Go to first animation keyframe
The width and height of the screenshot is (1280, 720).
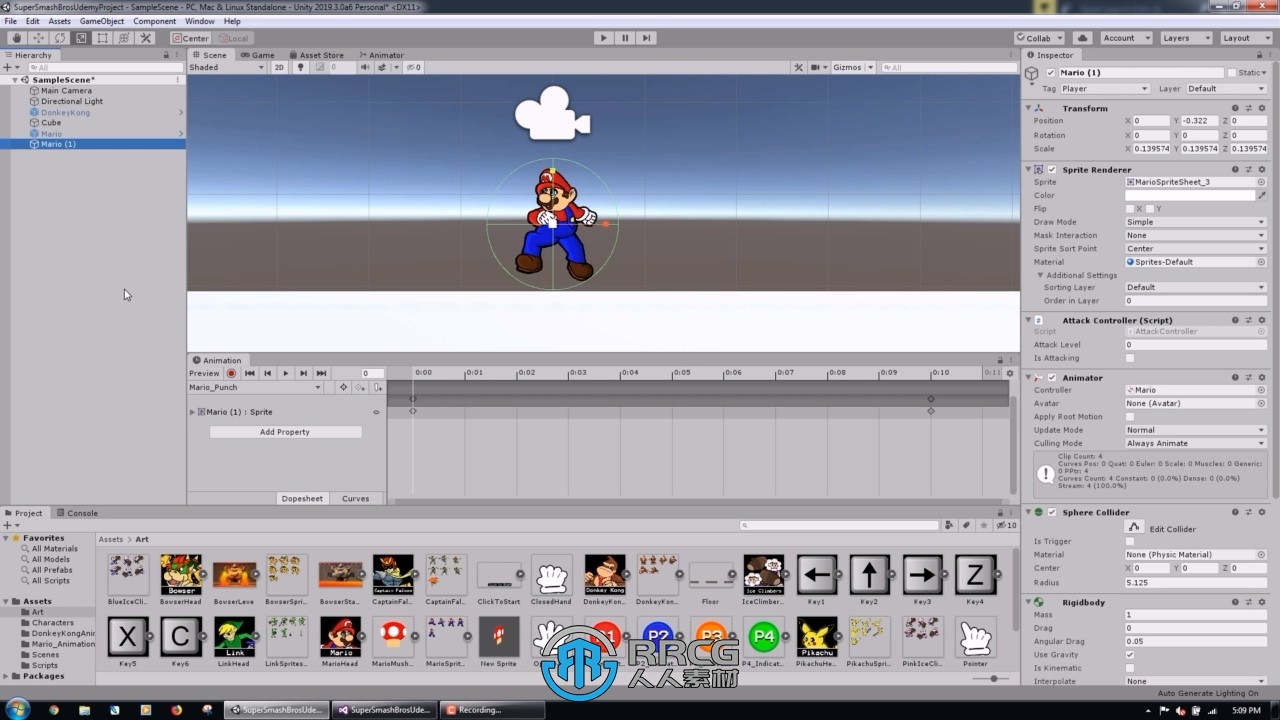tap(250, 373)
